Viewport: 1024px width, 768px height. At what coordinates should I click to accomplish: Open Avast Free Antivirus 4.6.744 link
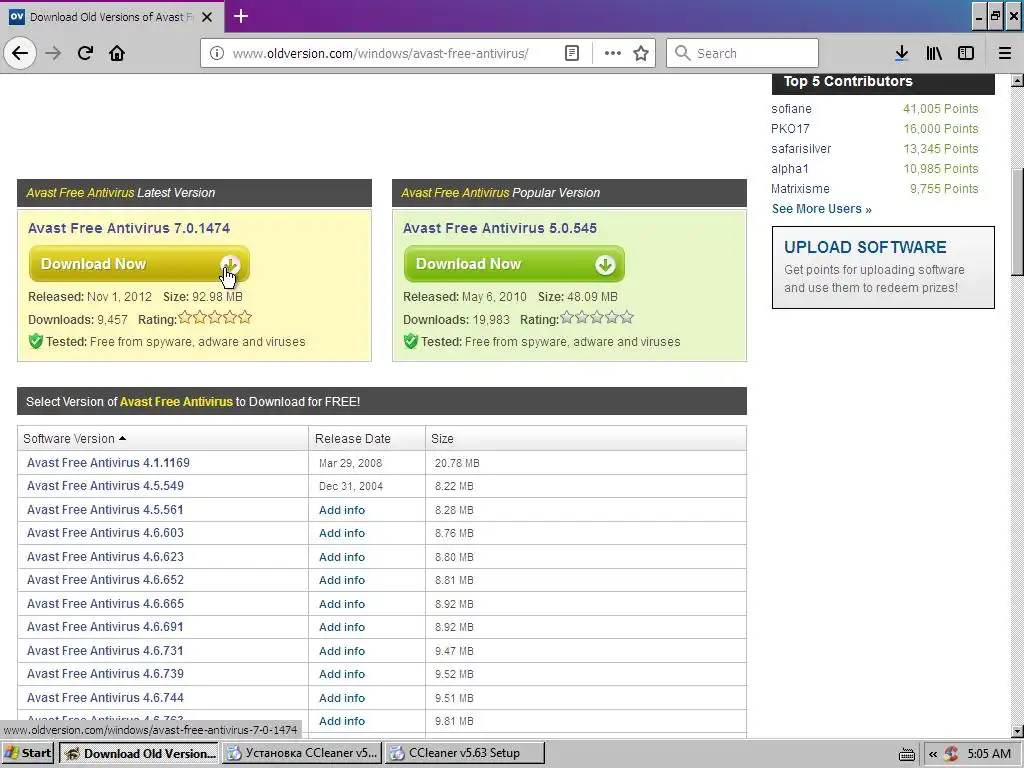(x=105, y=697)
